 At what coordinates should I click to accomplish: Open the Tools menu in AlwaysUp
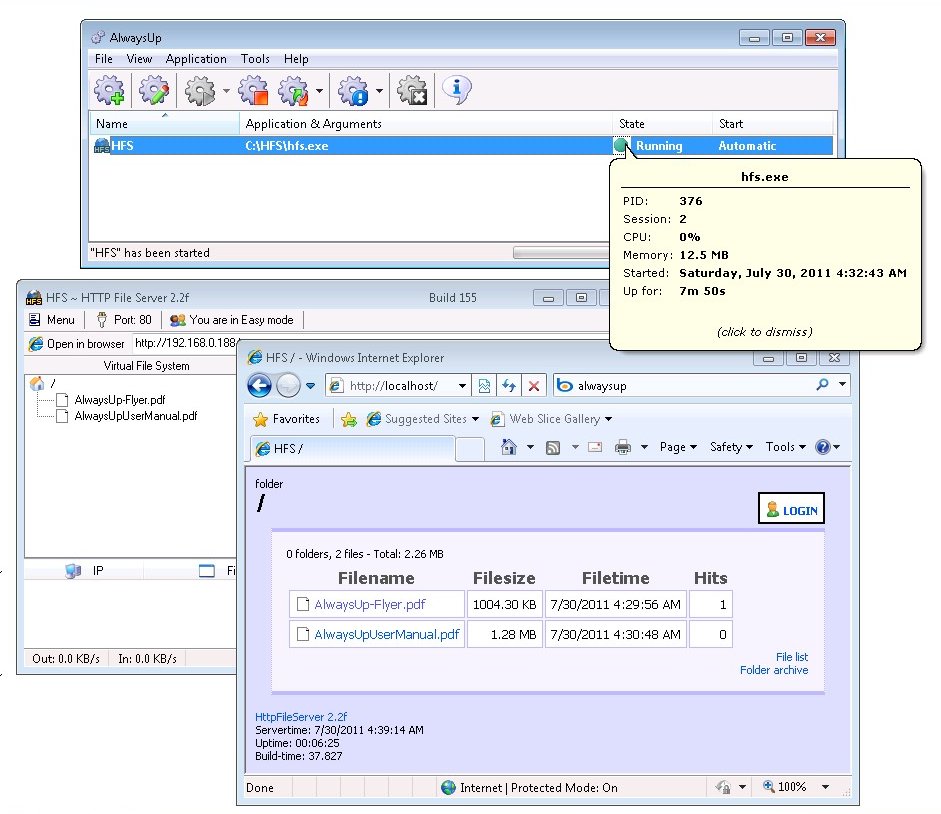pyautogui.click(x=255, y=59)
